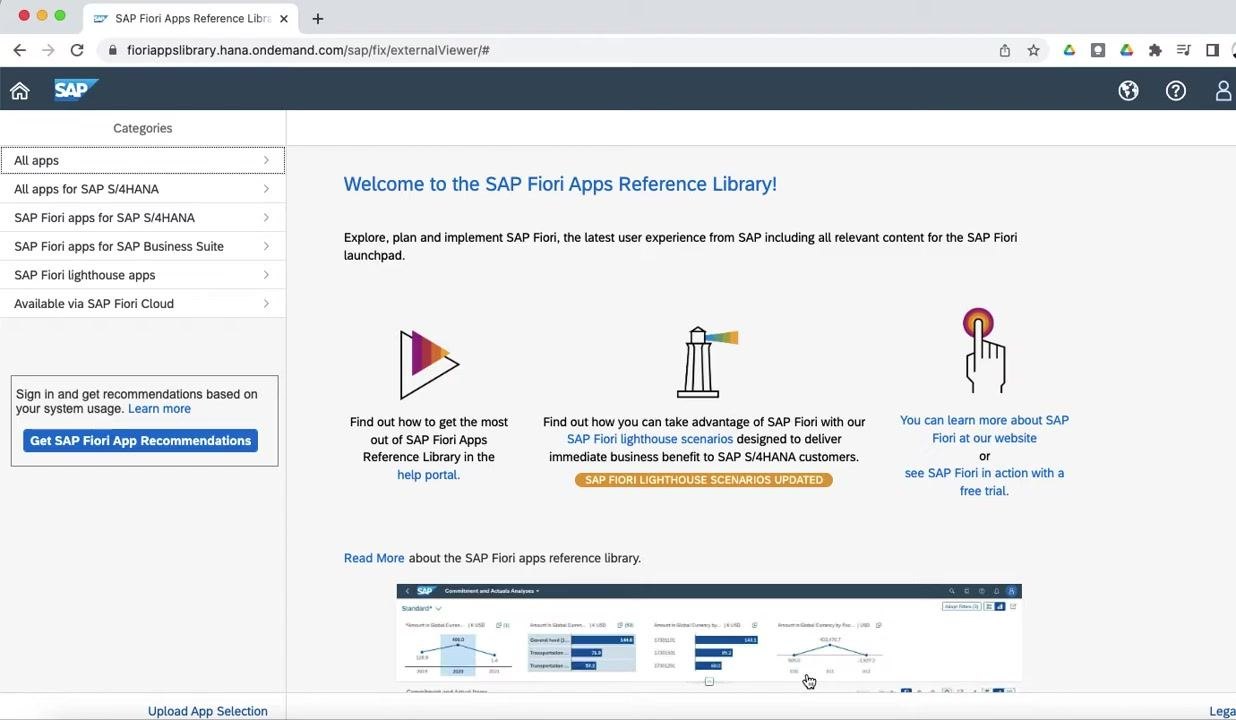
Task: Click SAP Fiori Lighthouse Scenarios Updated badge
Action: [x=704, y=480]
